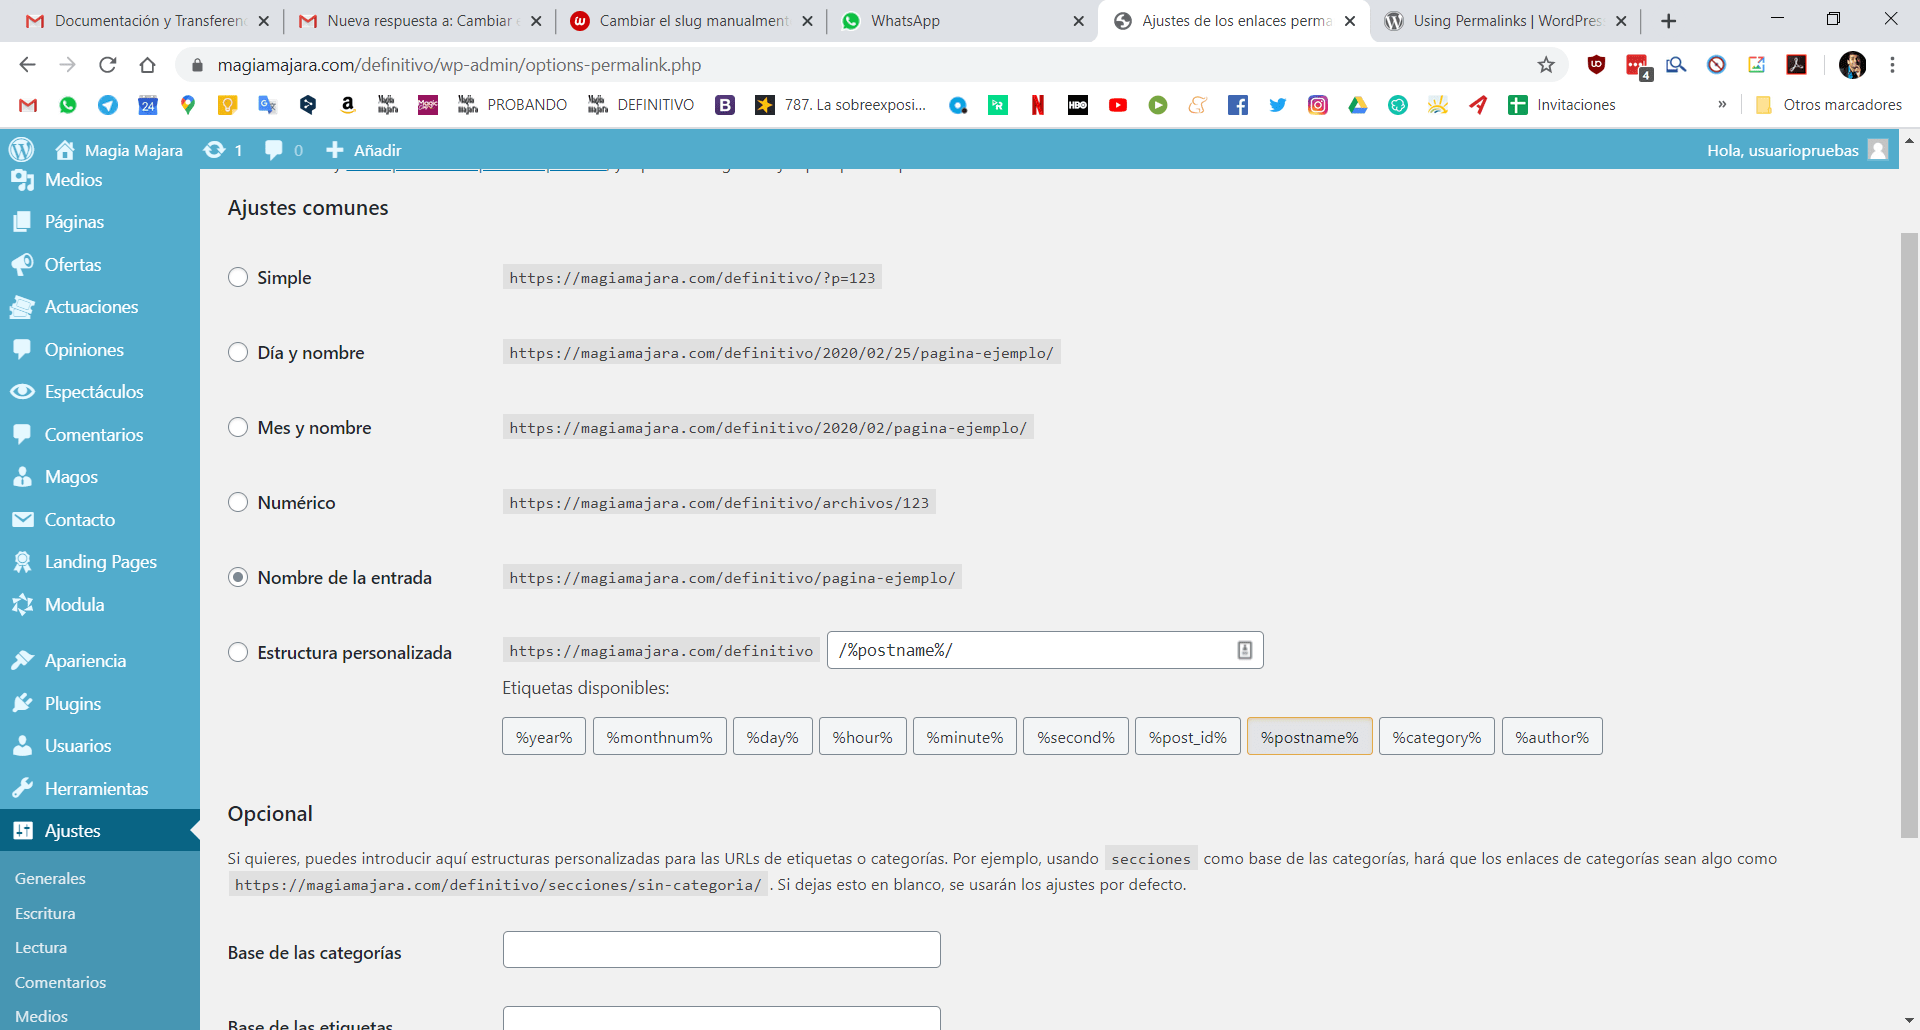Open the Páginas admin menu
The width and height of the screenshot is (1920, 1030).
(x=100, y=222)
